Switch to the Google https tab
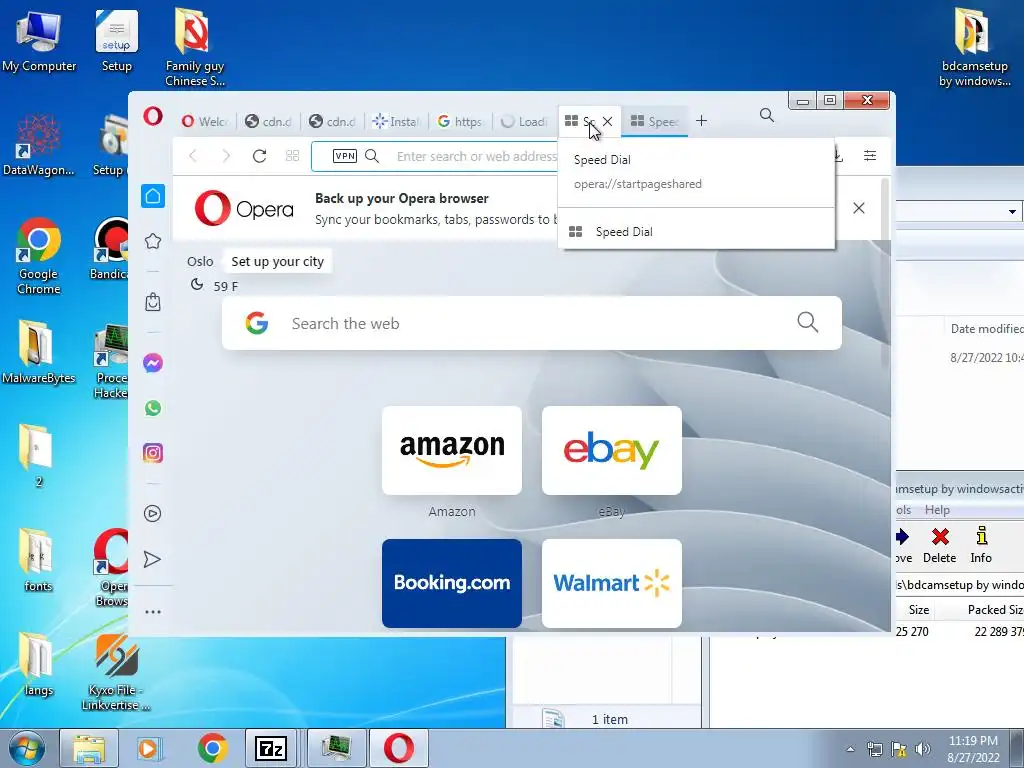The height and width of the screenshot is (768, 1024). (460, 121)
